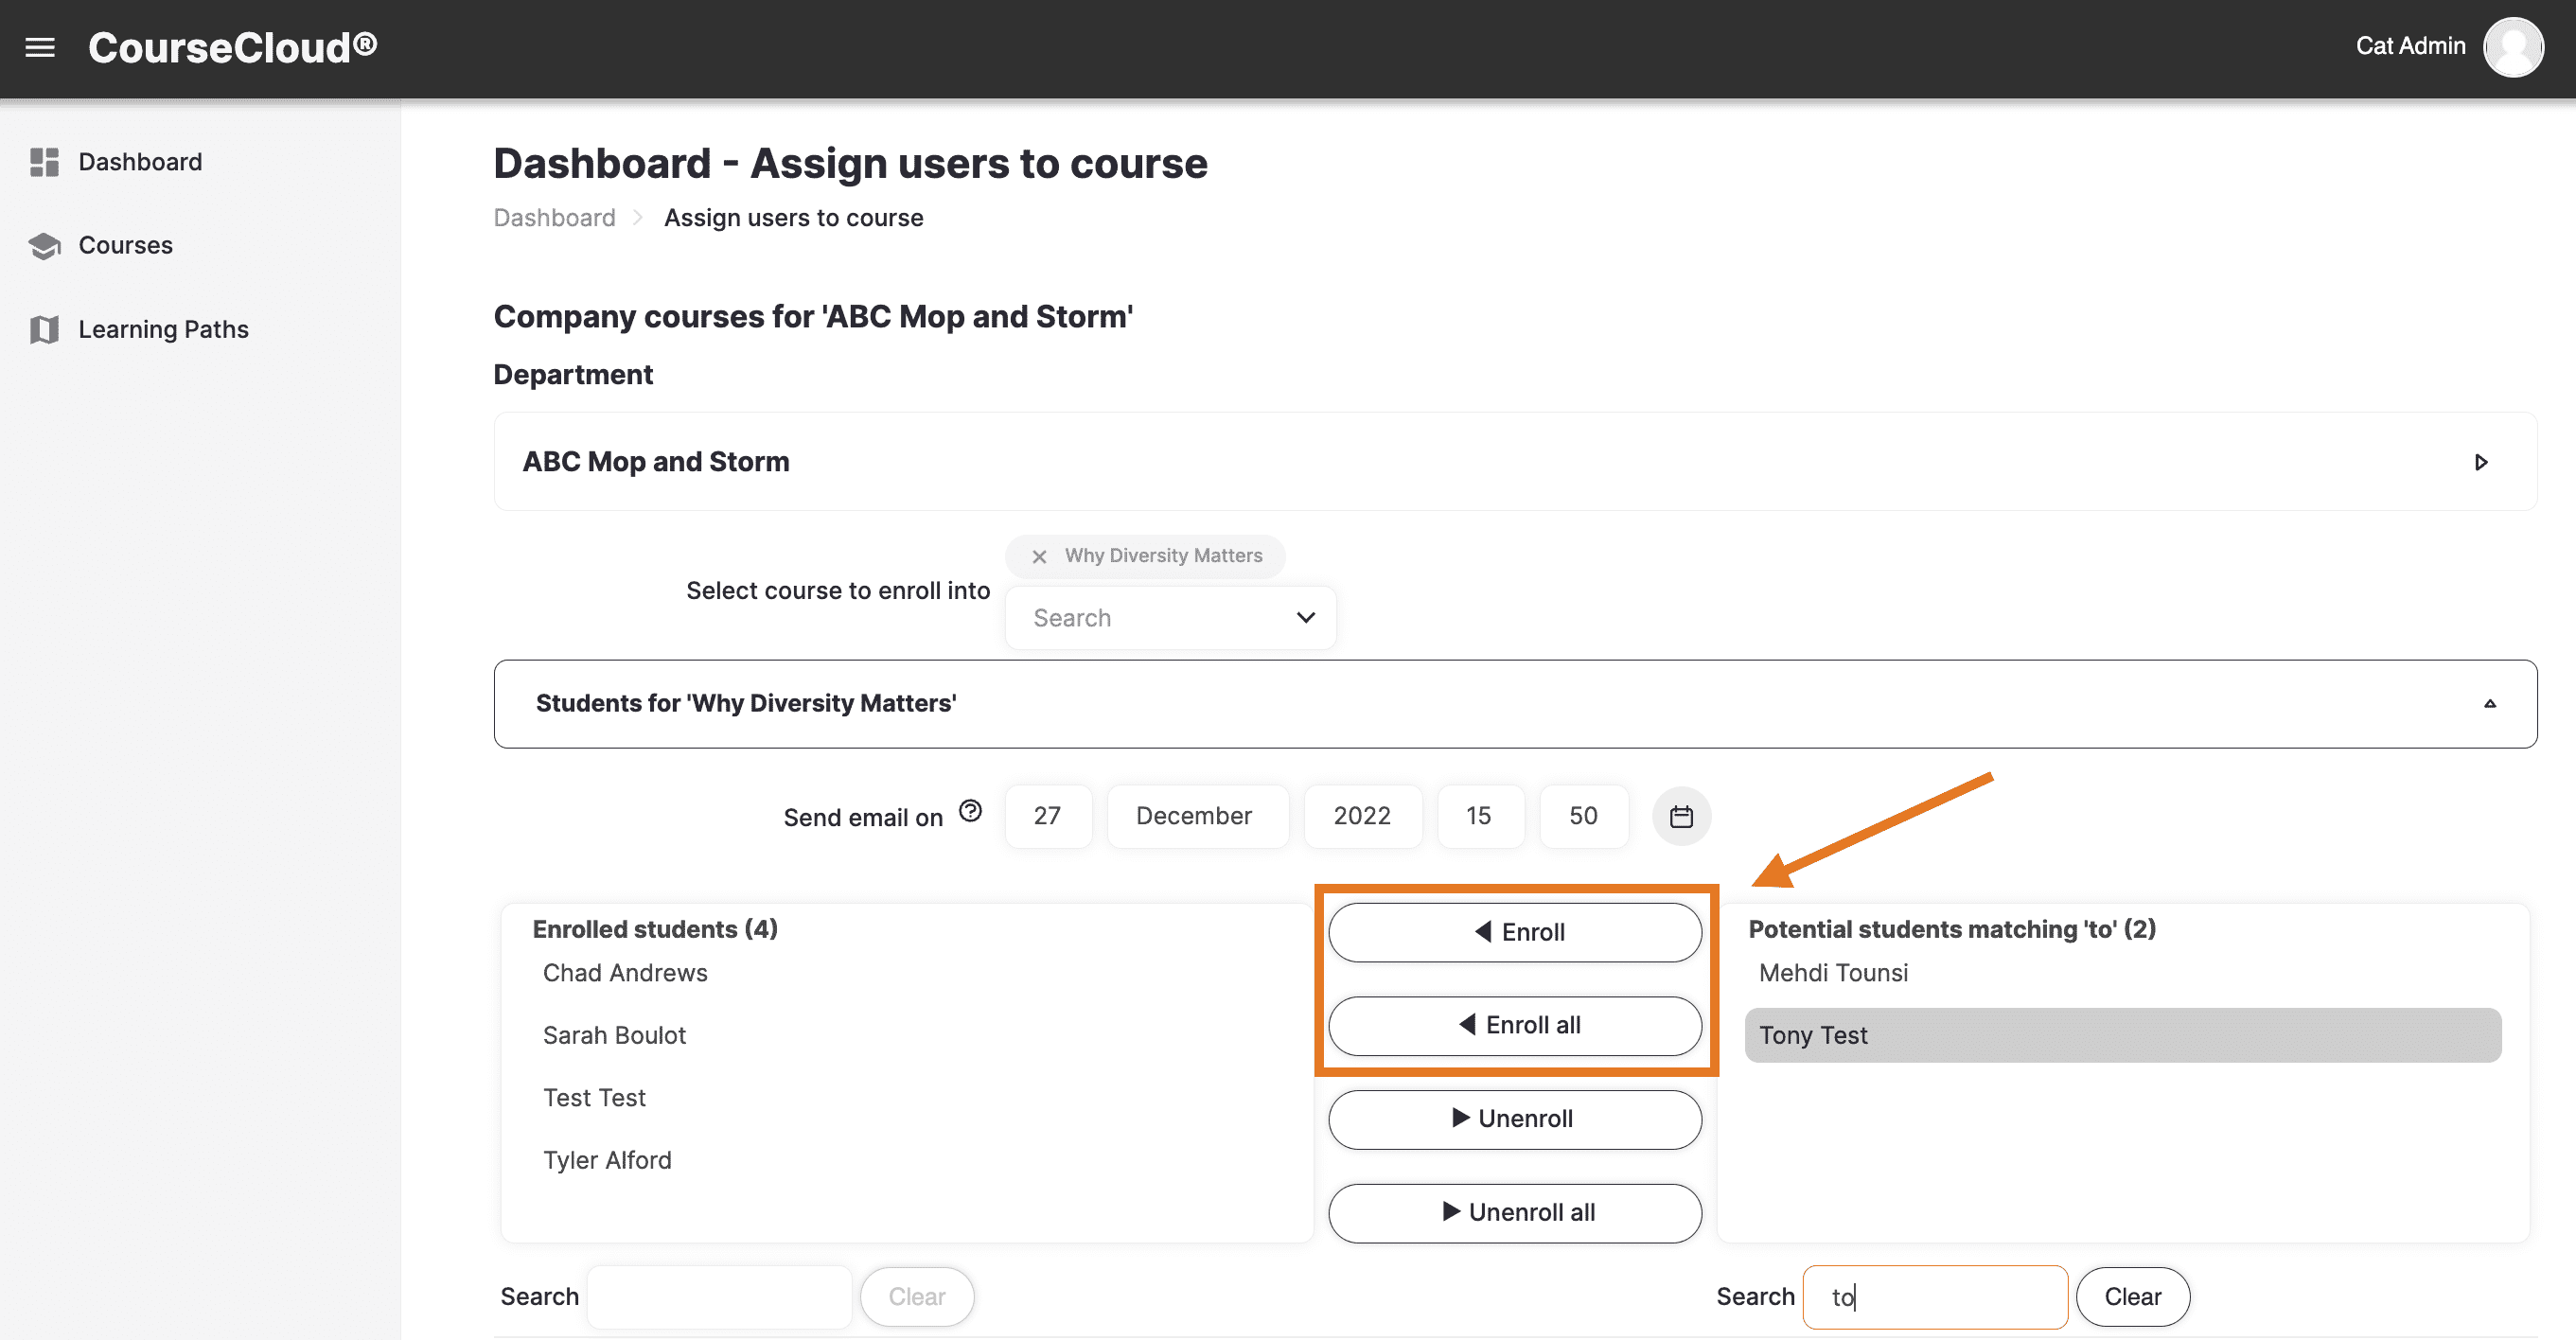Screen dimensions: 2576x1340
Task: Expand the ABC Mop and Storm department
Action: (x=1515, y=462)
